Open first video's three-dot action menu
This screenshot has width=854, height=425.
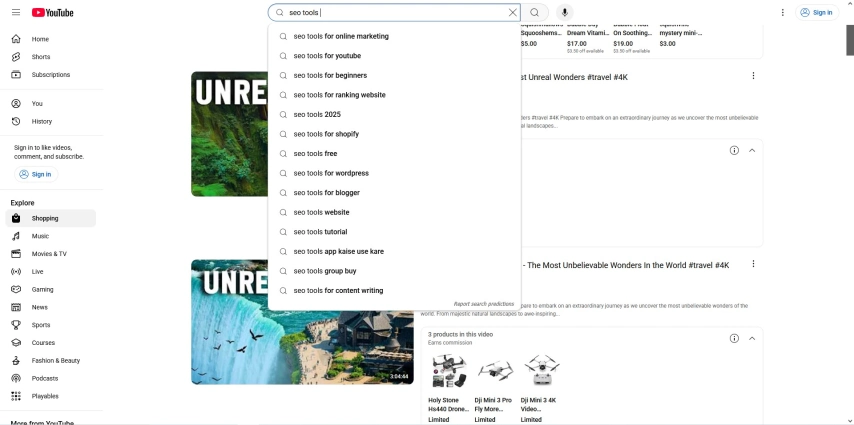(753, 76)
